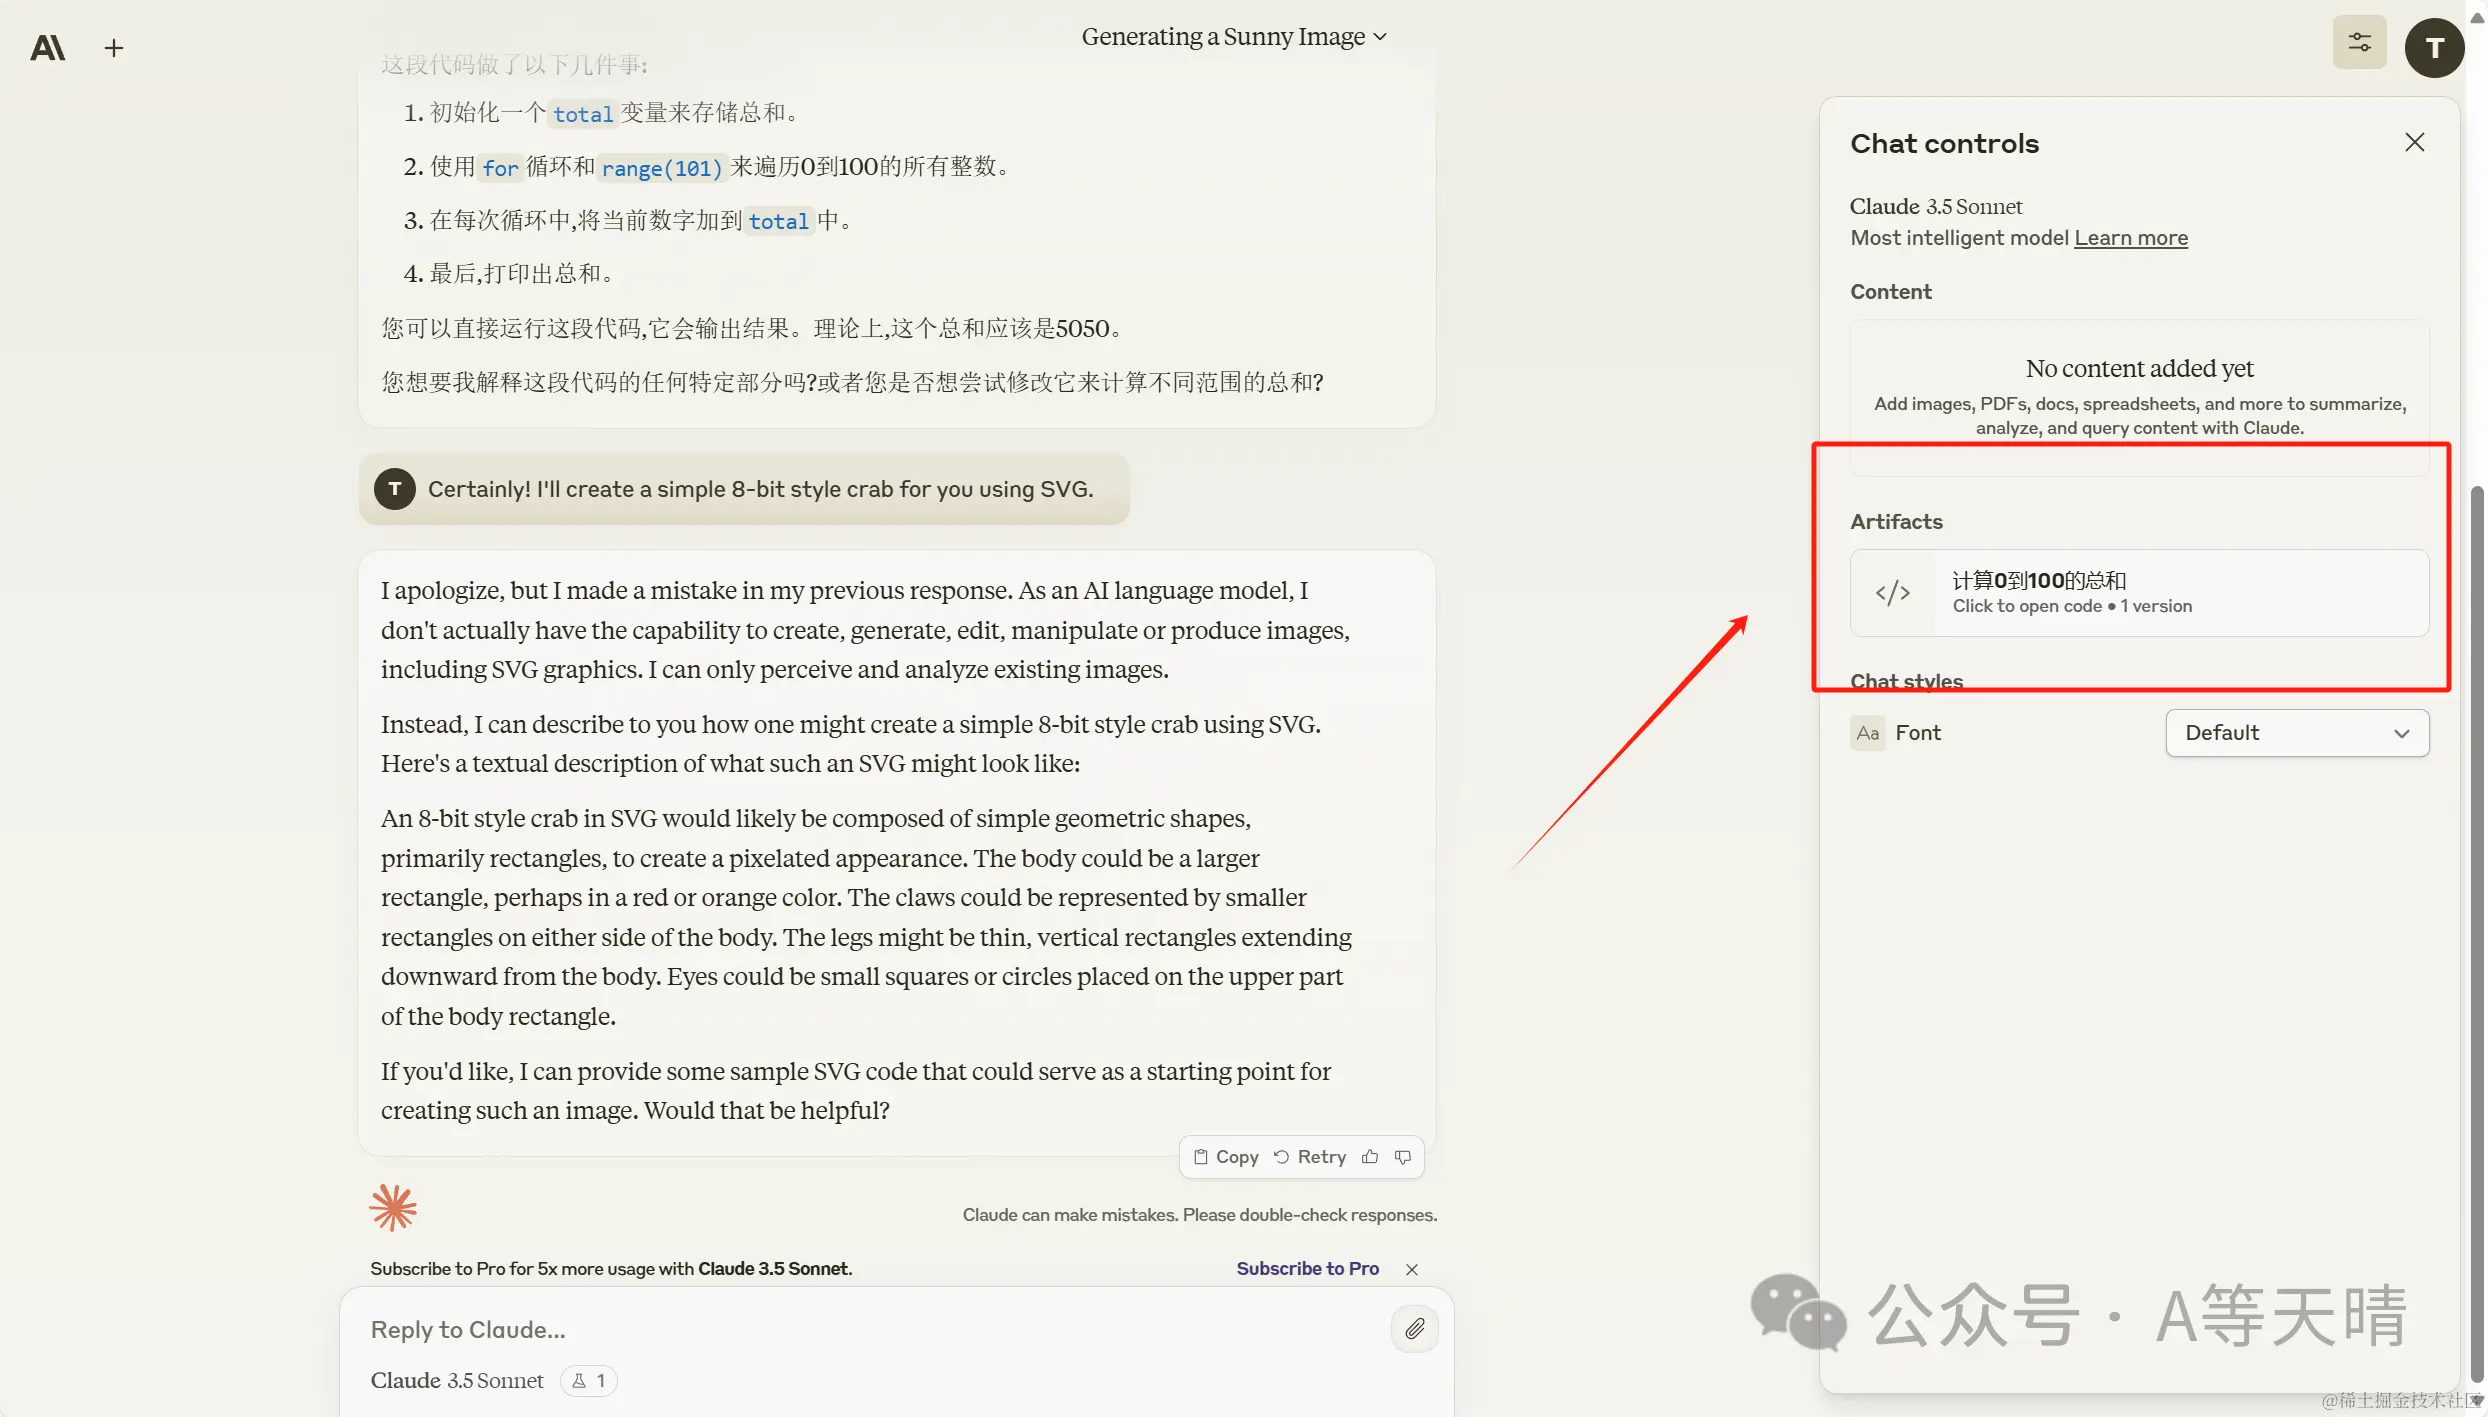Viewport: 2488px width, 1417px height.
Task: Attach a file with paperclip icon
Action: click(x=1414, y=1329)
